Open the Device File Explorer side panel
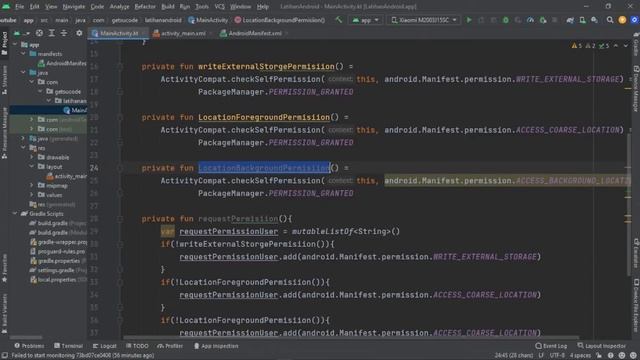Viewport: 640px width, 360px height. click(x=636, y=305)
